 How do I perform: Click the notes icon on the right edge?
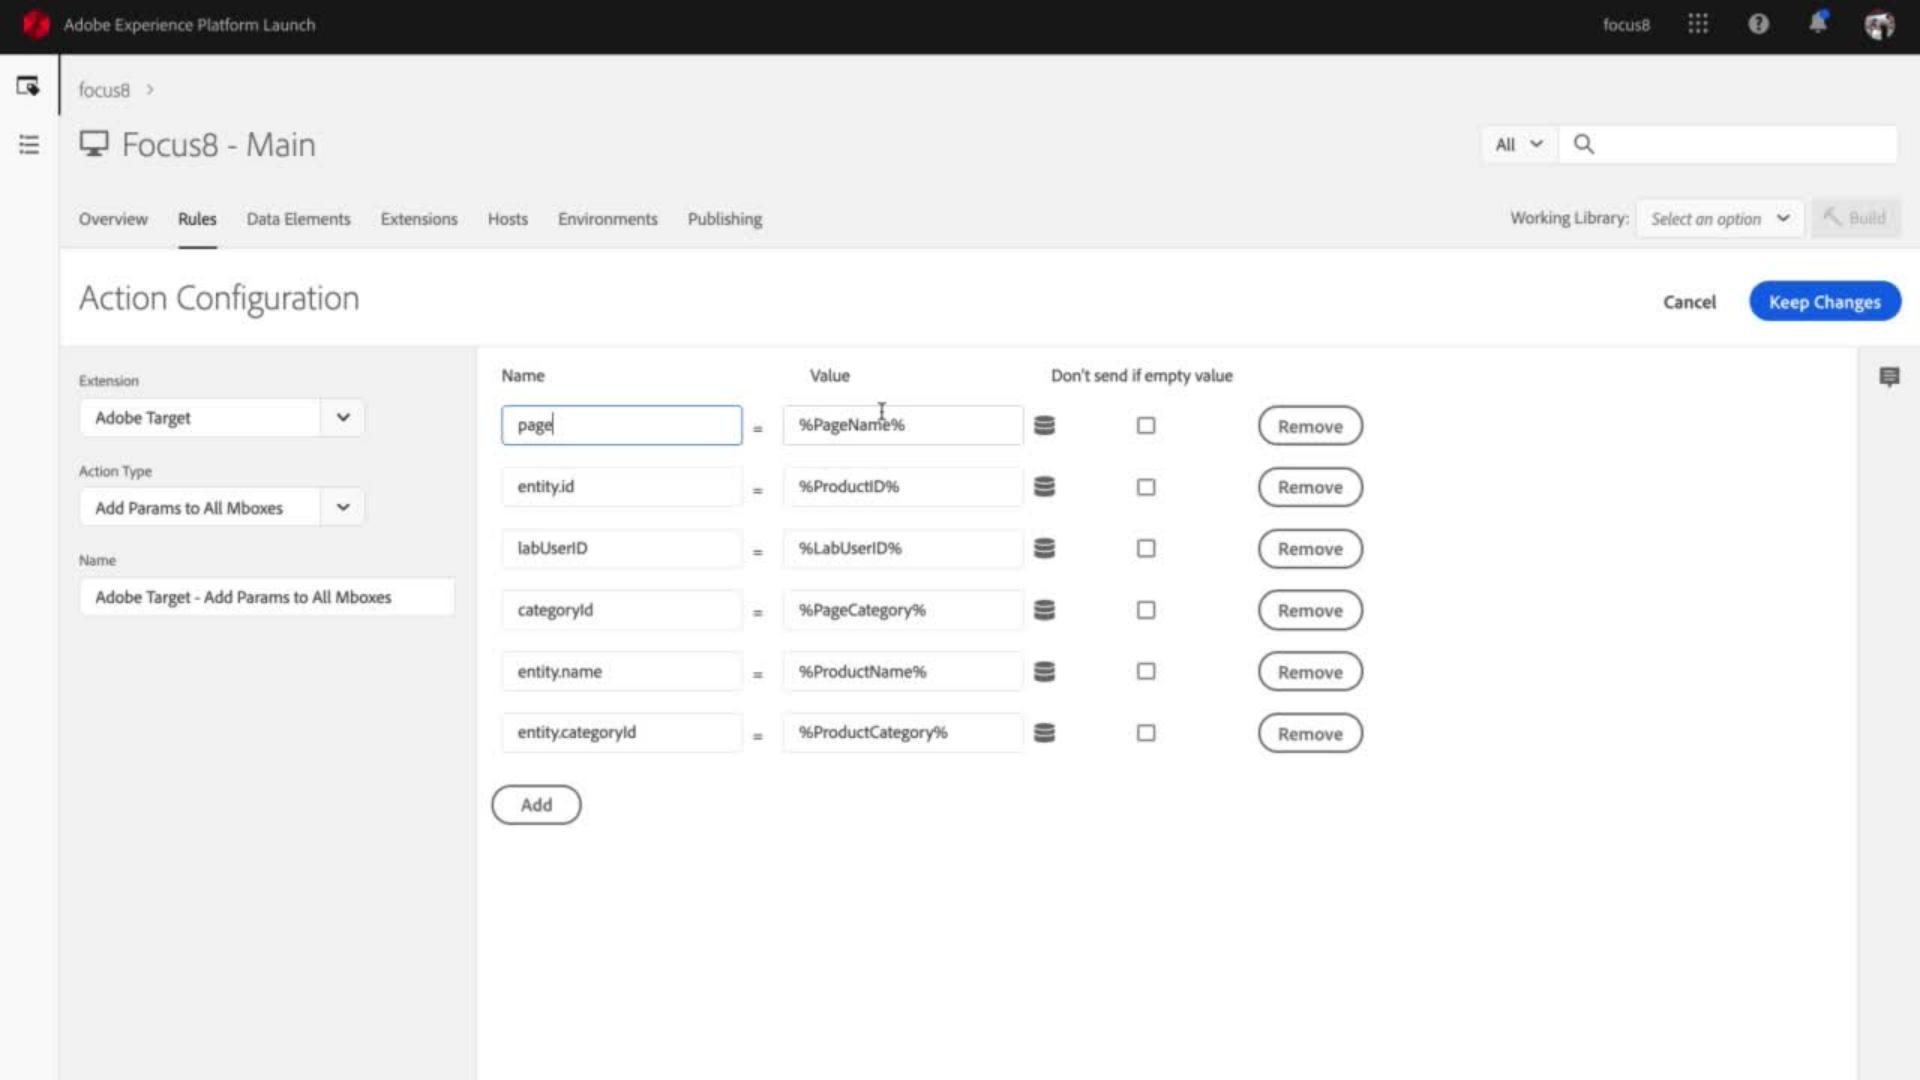(1891, 377)
